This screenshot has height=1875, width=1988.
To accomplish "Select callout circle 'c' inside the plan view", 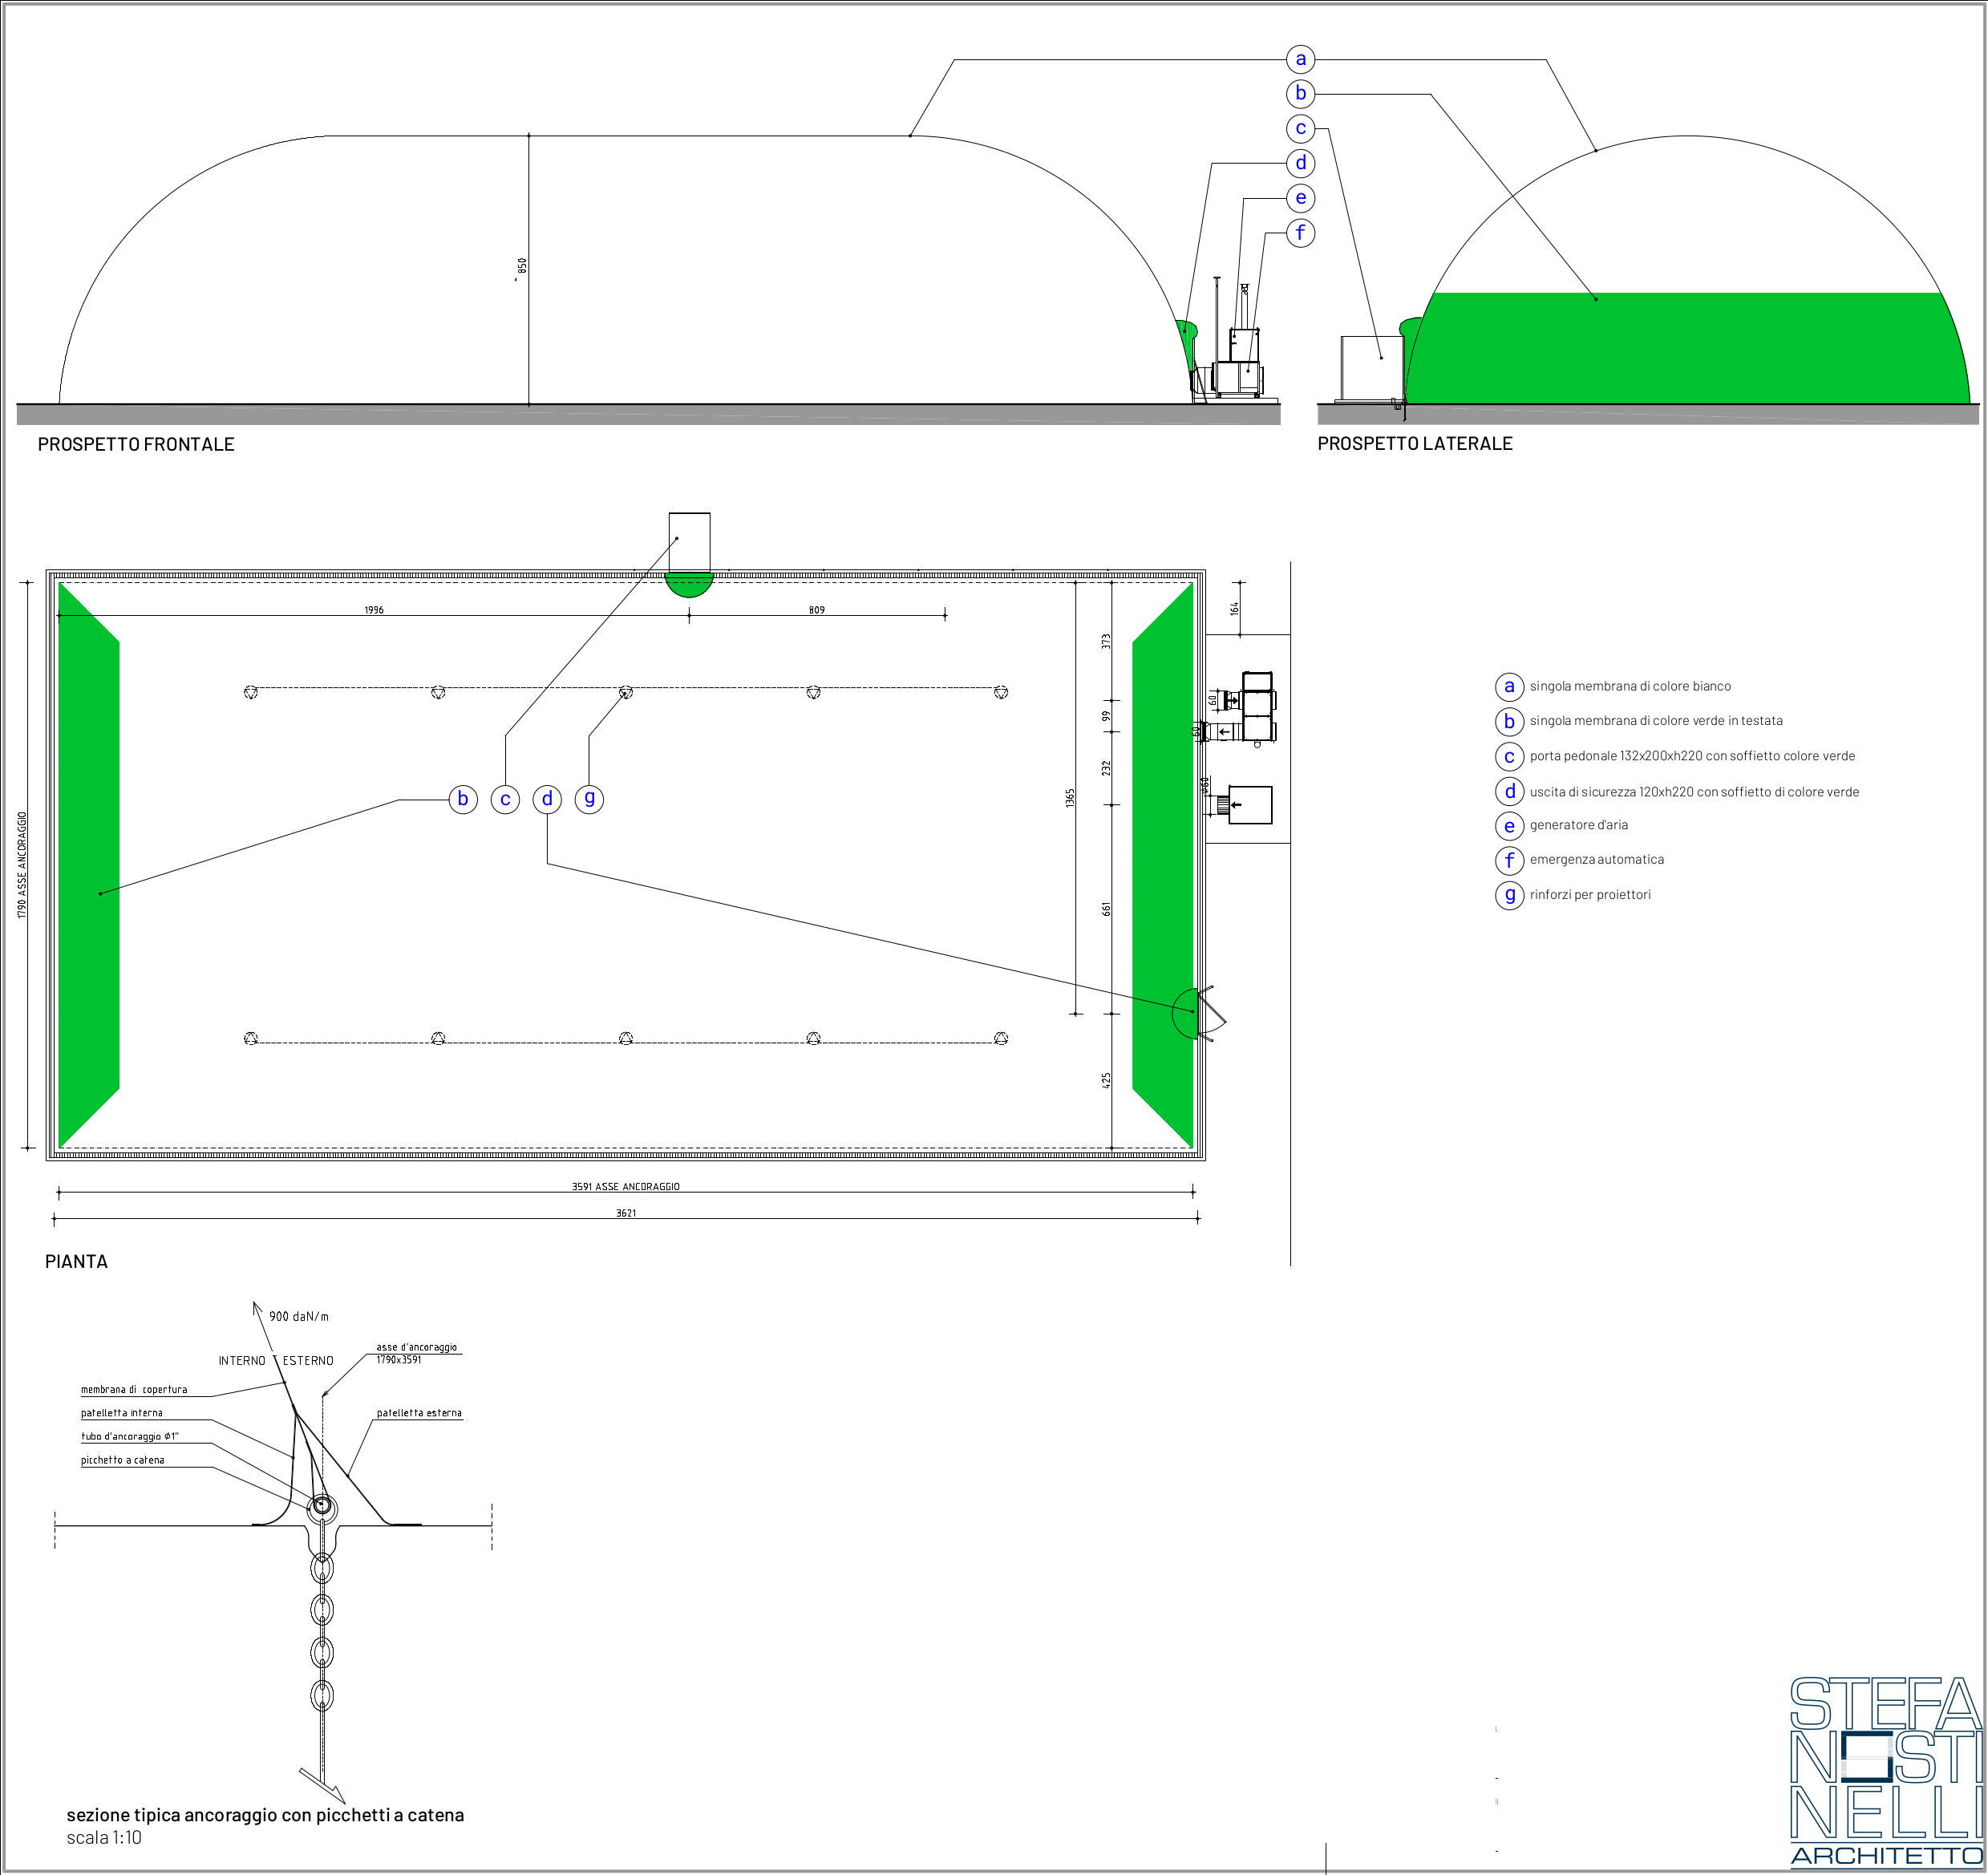I will [x=505, y=799].
